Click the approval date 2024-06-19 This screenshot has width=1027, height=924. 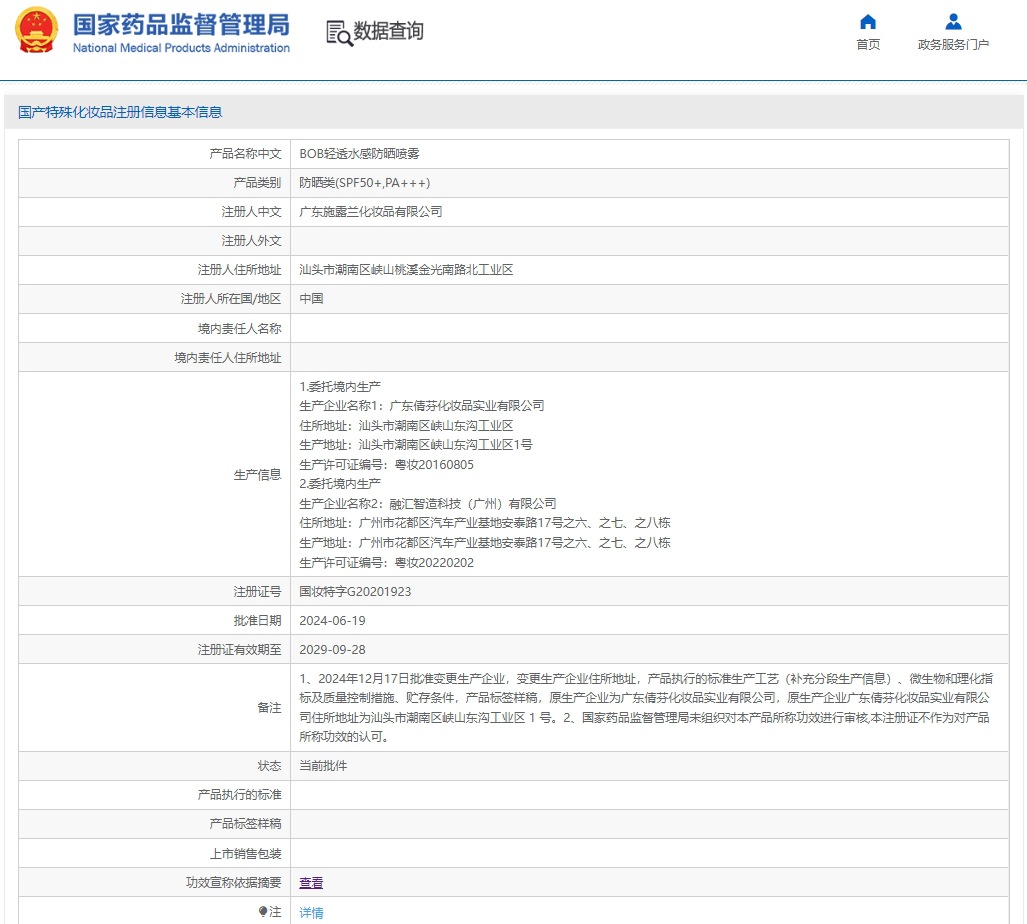[332, 621]
